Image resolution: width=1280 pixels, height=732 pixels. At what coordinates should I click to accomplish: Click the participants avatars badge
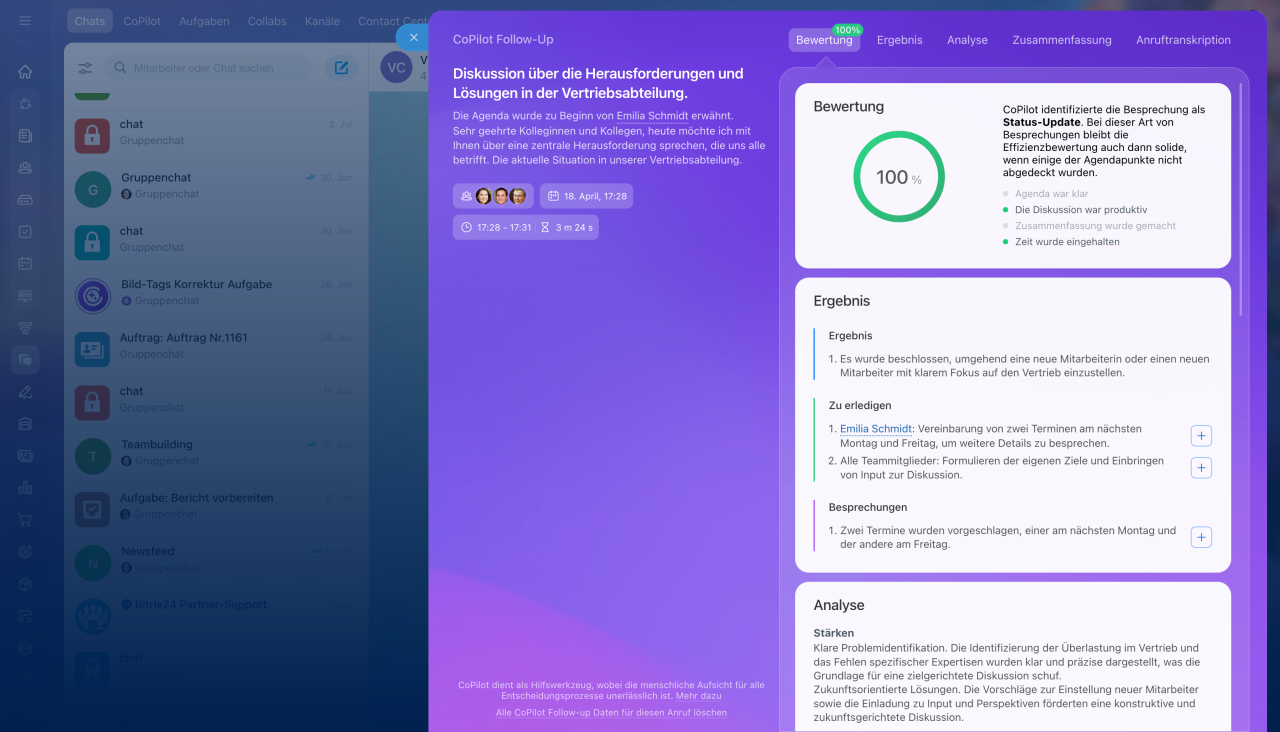(493, 196)
